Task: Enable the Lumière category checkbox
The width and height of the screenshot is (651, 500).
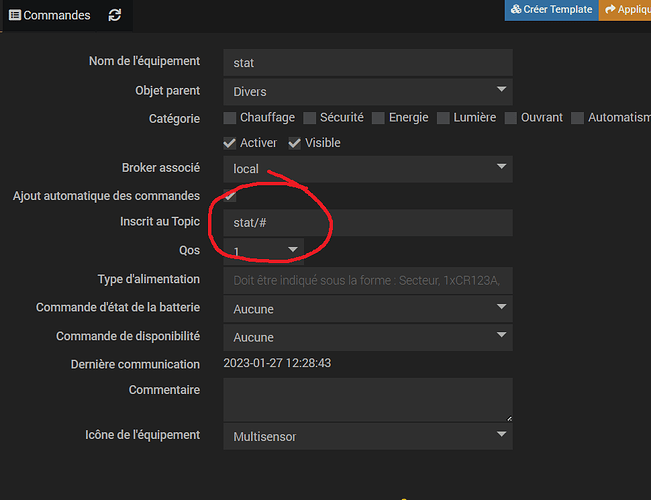Action: point(443,118)
